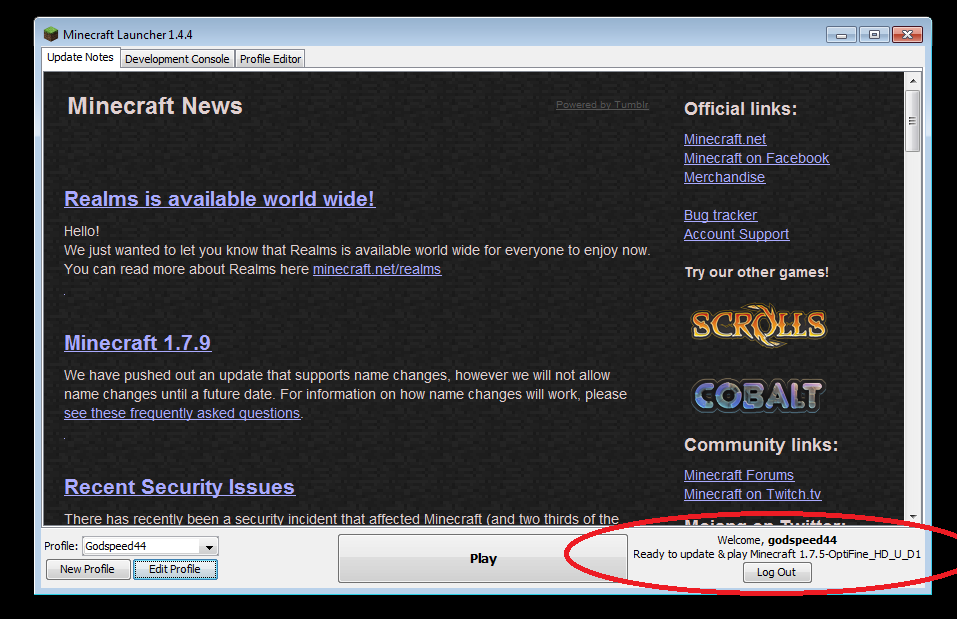This screenshot has width=957, height=619.
Task: Open 'see these frequently asked questions' link
Action: [x=182, y=413]
